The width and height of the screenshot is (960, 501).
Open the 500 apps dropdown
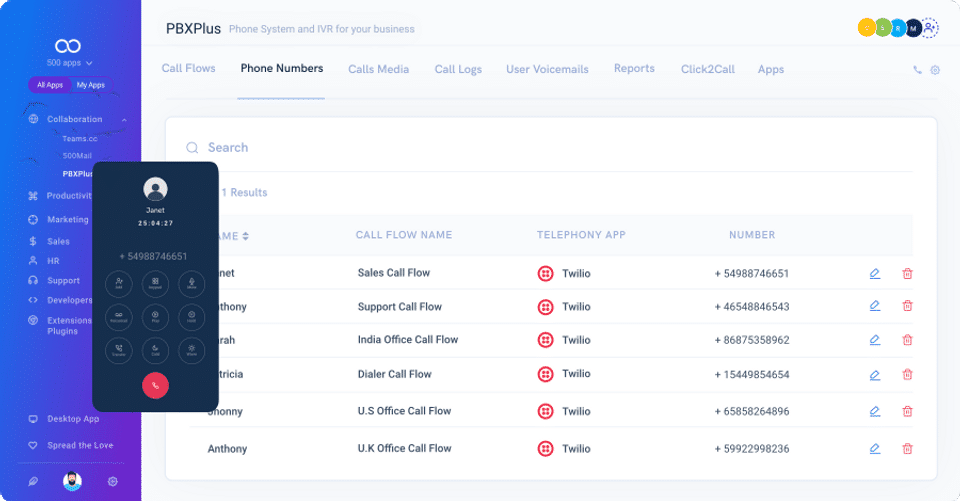click(68, 62)
